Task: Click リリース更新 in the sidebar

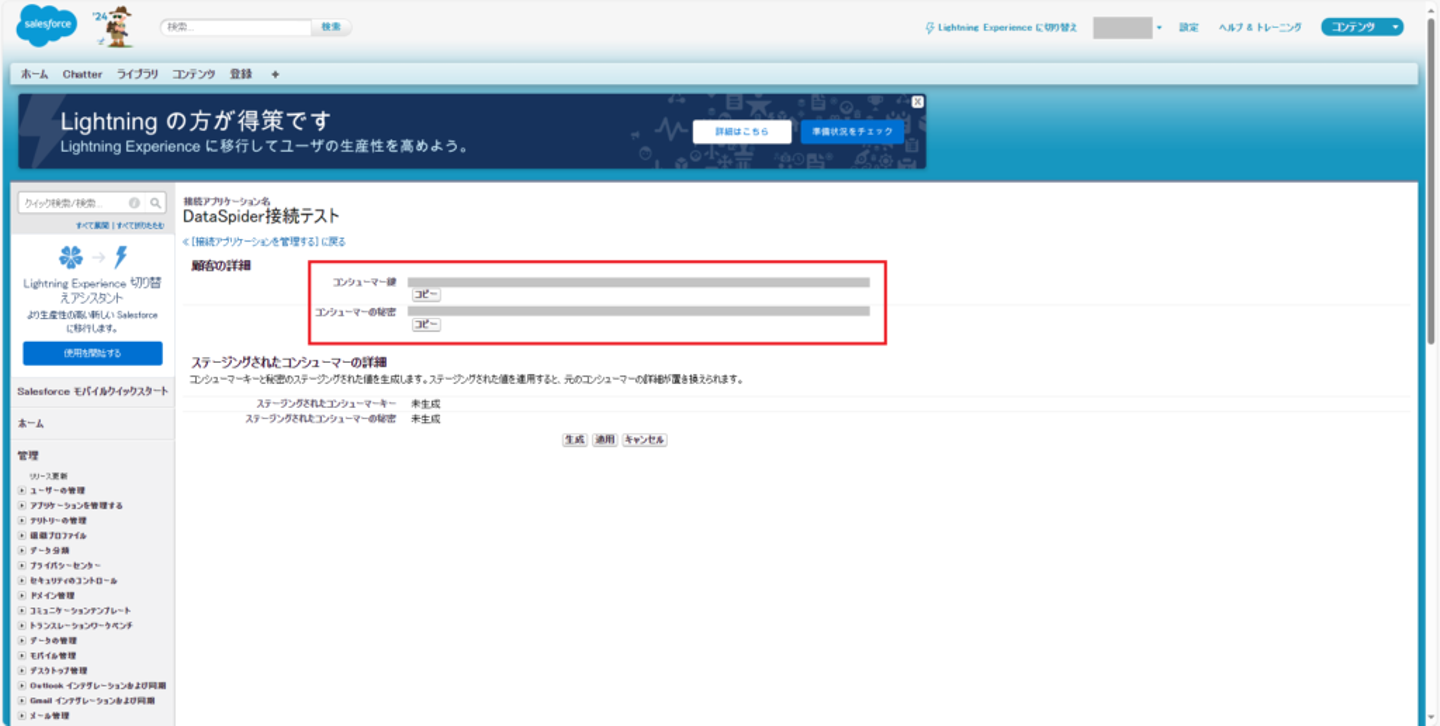Action: (x=49, y=476)
